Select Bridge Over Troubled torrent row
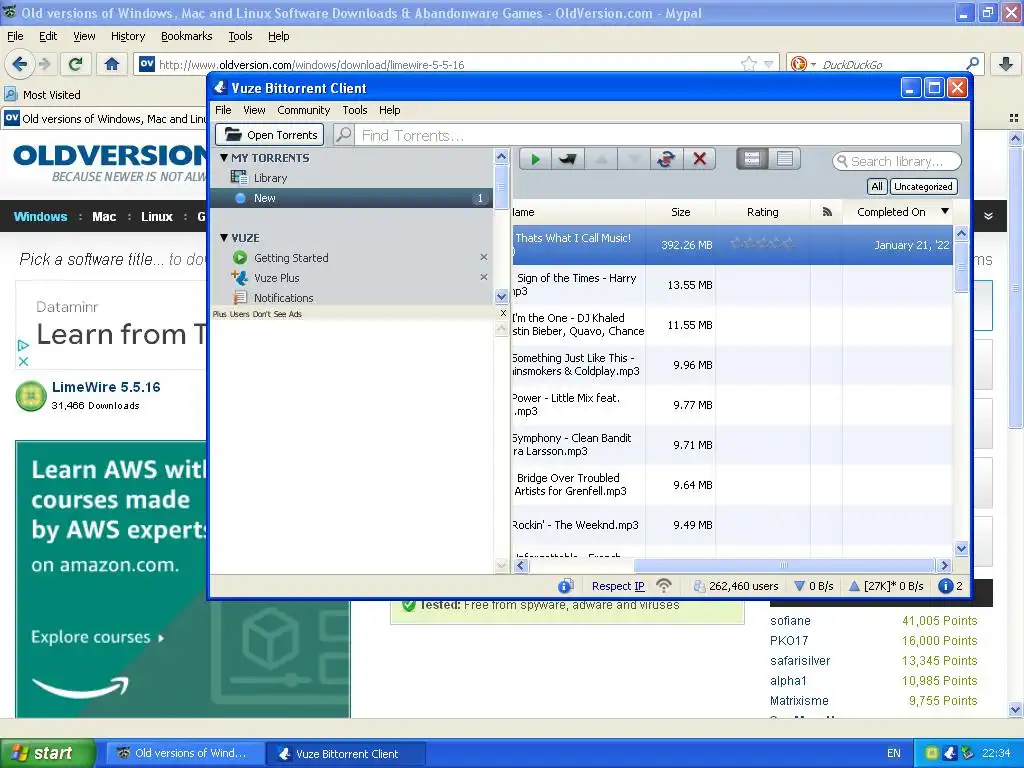Image resolution: width=1024 pixels, height=768 pixels. click(731, 485)
